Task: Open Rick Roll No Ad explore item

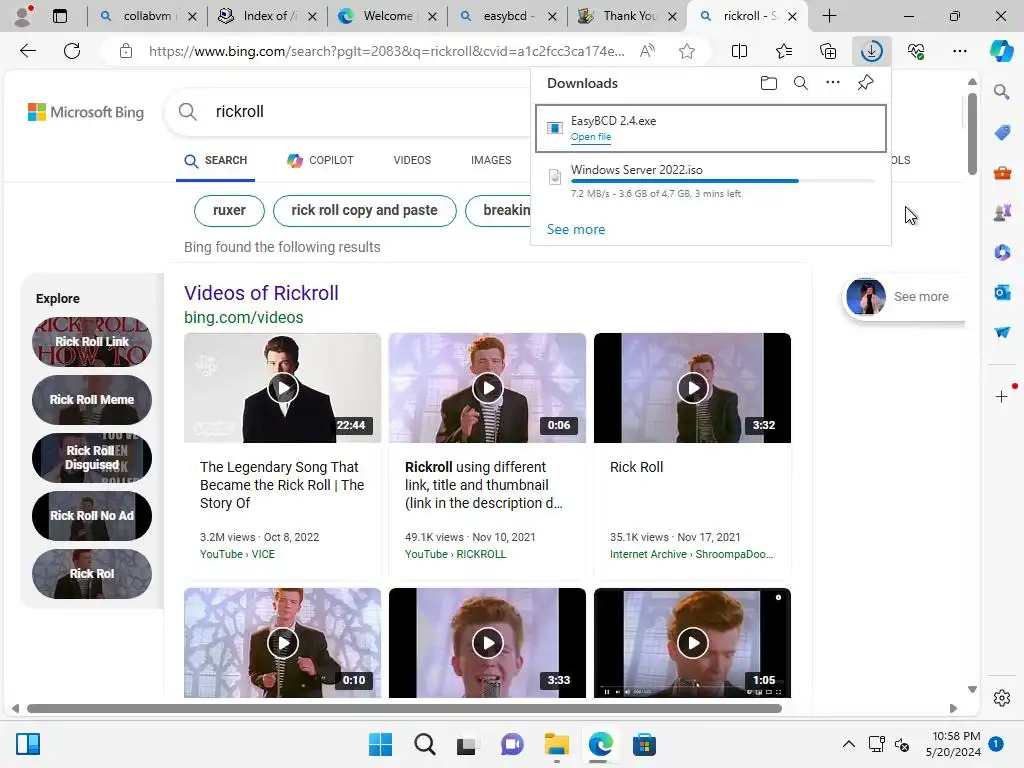Action: click(91, 516)
